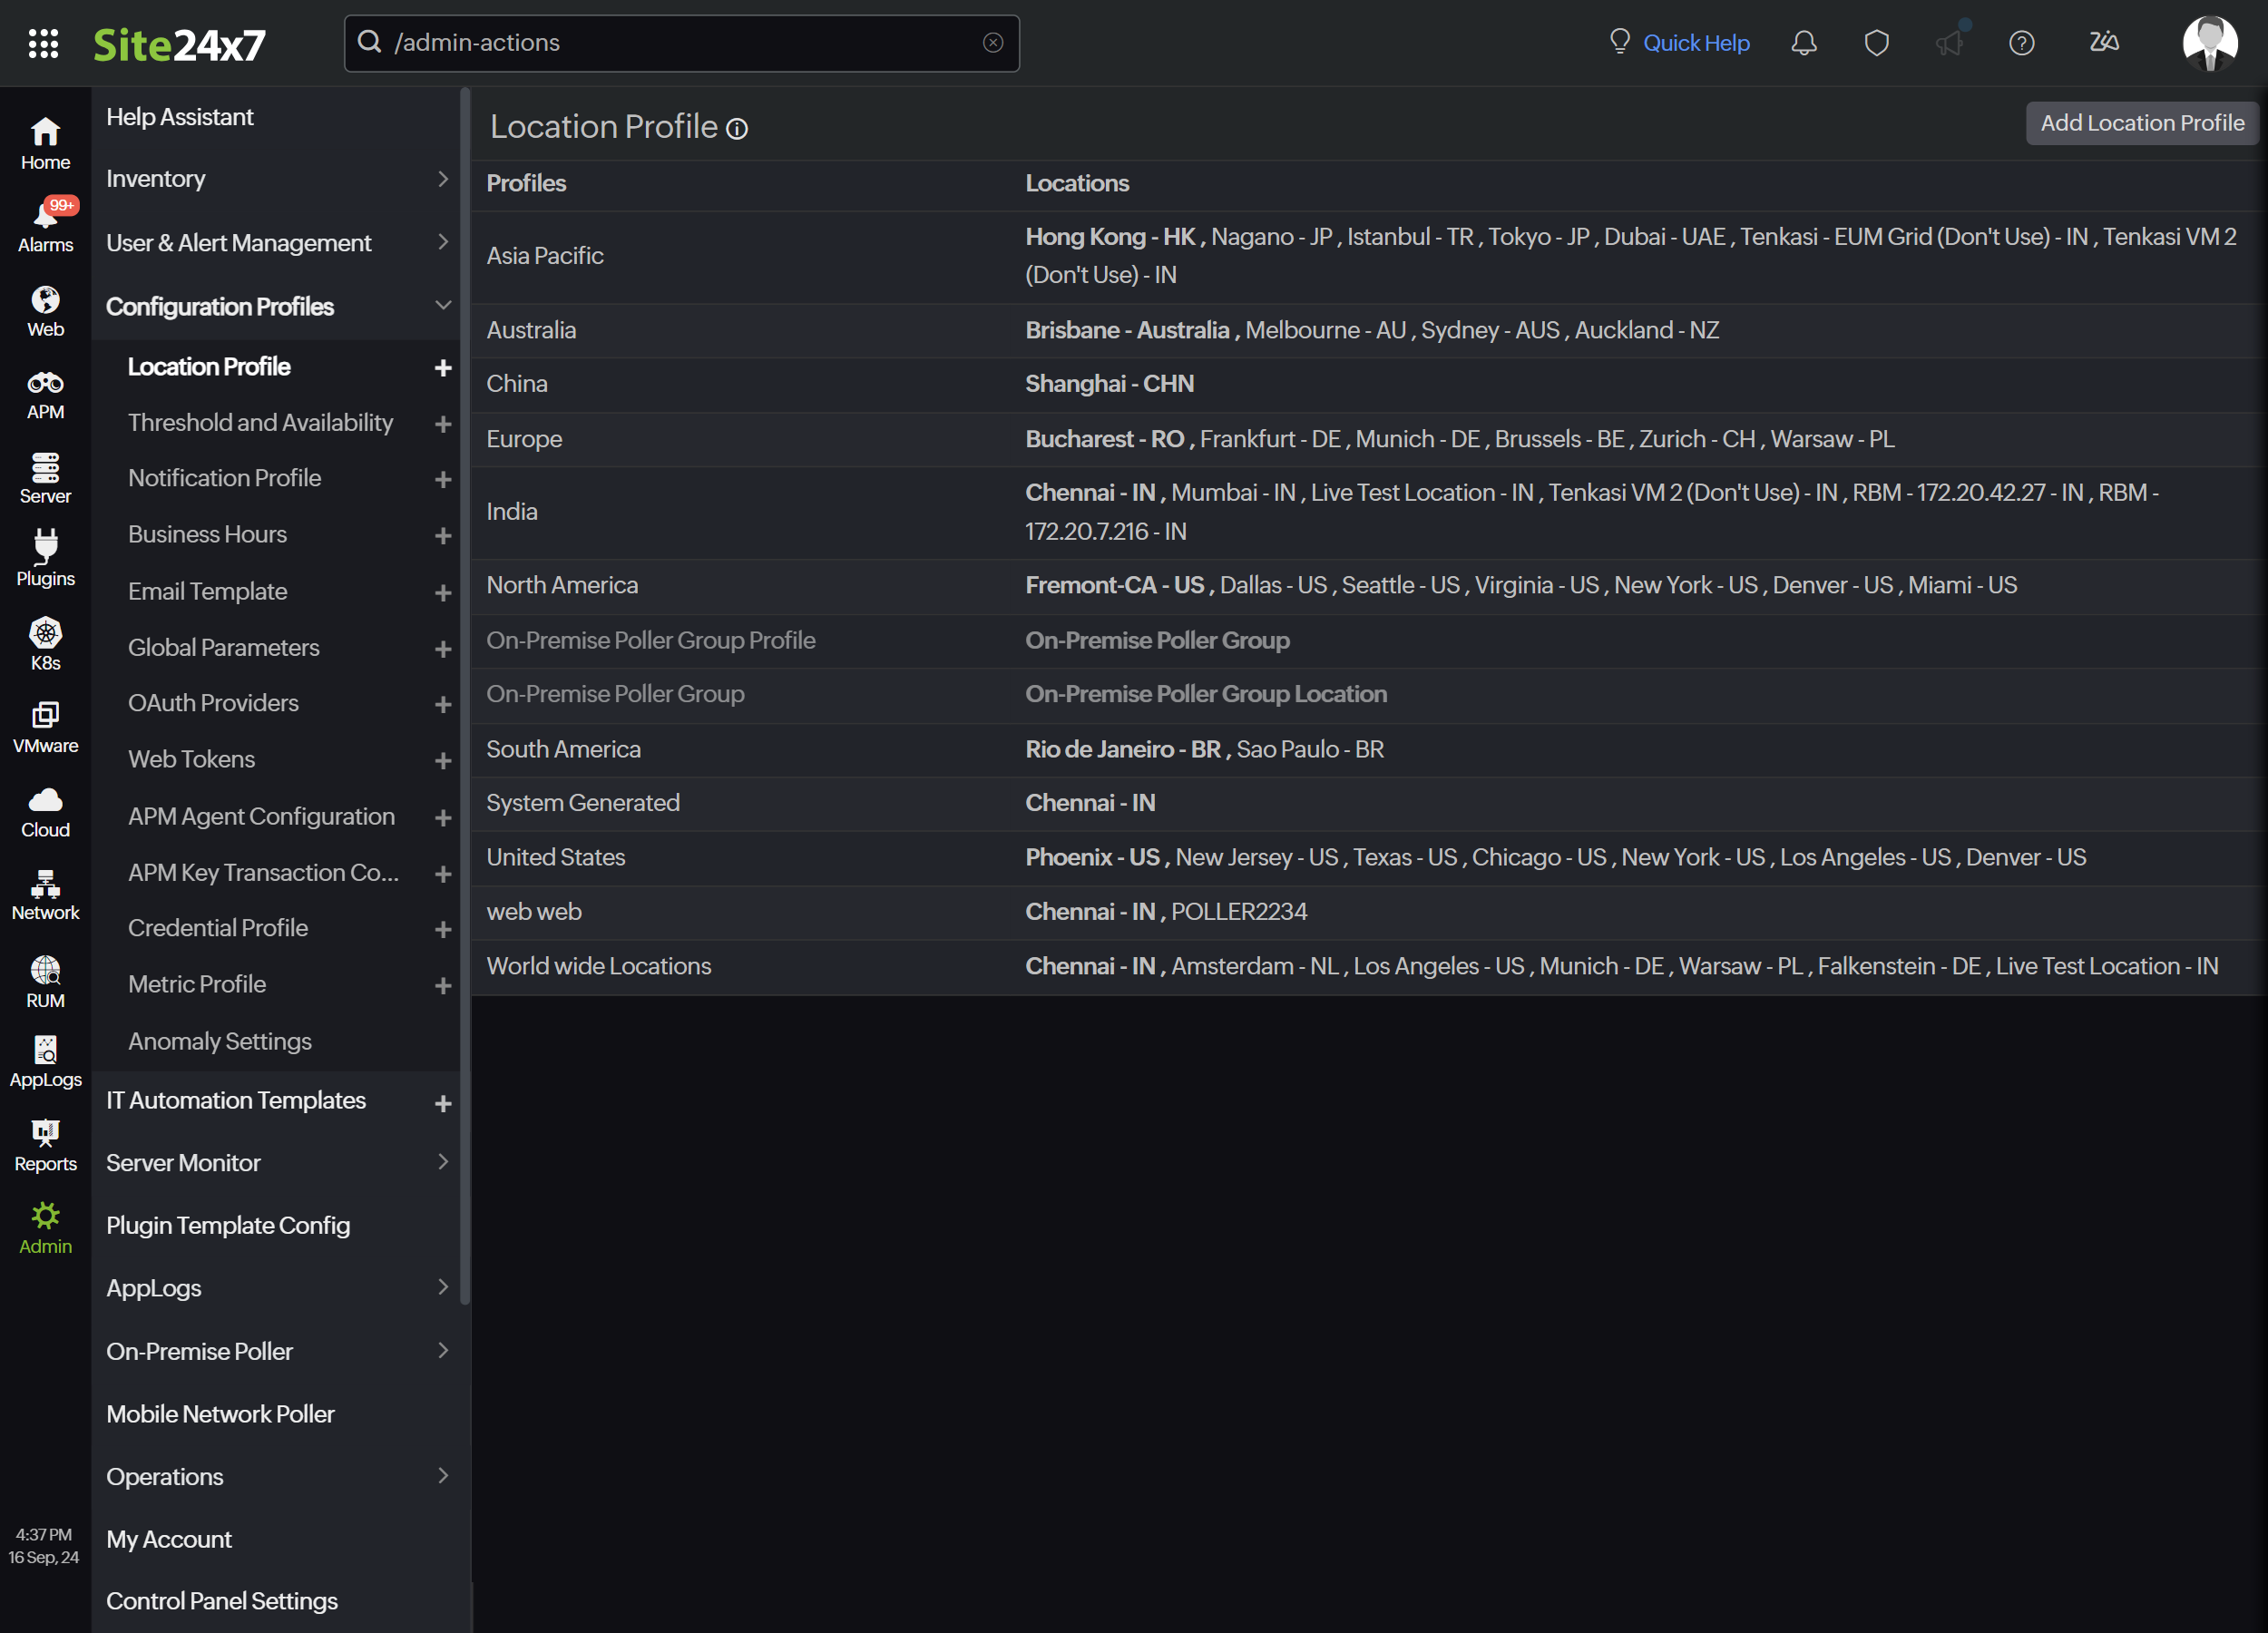This screenshot has height=1633, width=2268.
Task: Add a new Notification Profile via plus
Action: coord(443,480)
